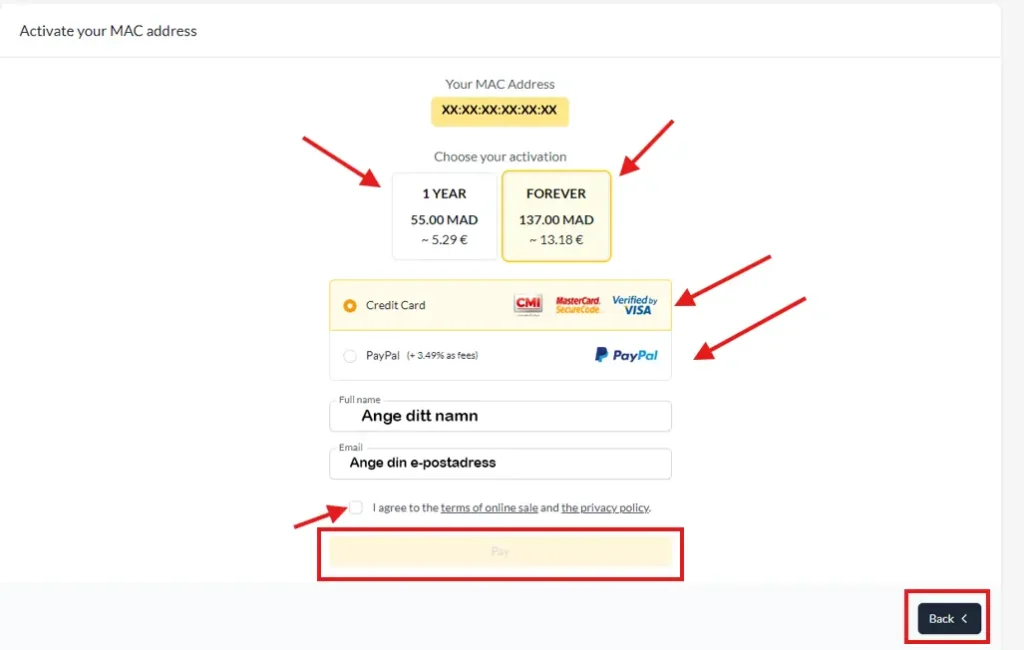Click the yellow MAC address badge

point(499,111)
